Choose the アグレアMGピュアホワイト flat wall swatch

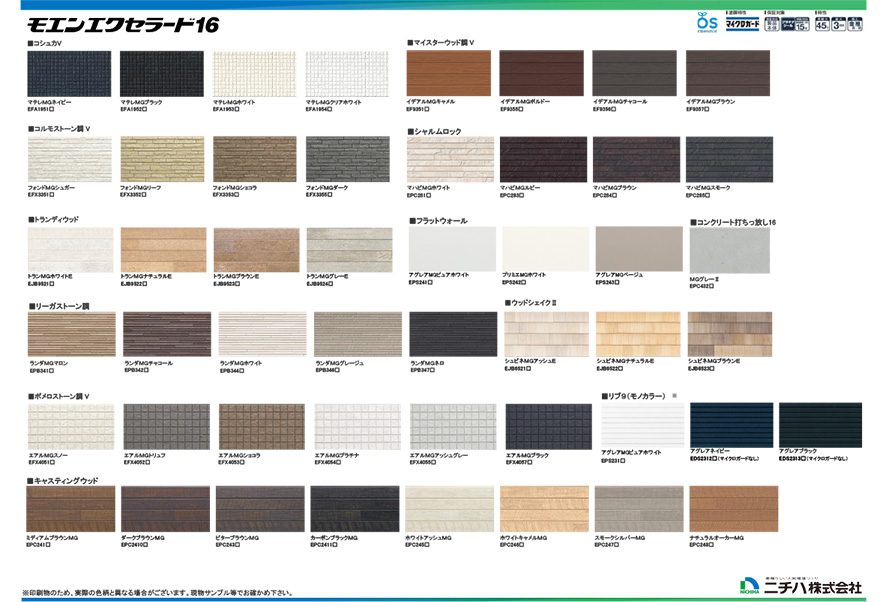click(x=452, y=249)
